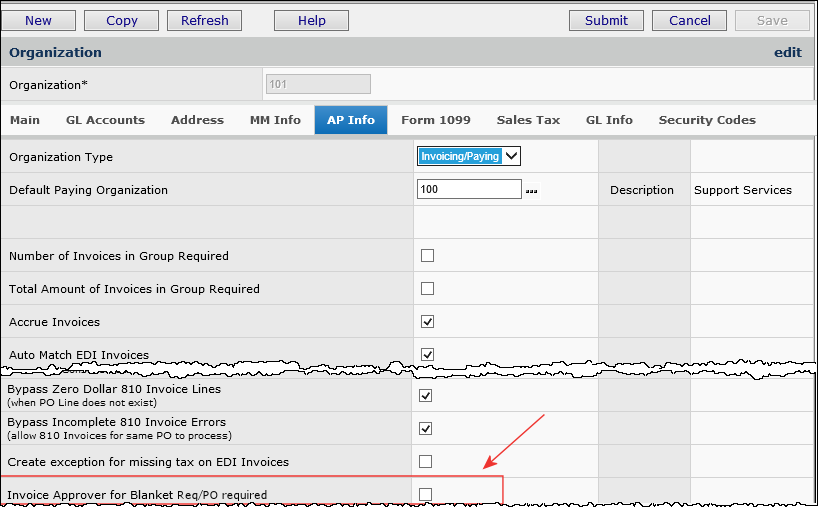The image size is (819, 511).
Task: Click the New button
Action: coord(38,20)
